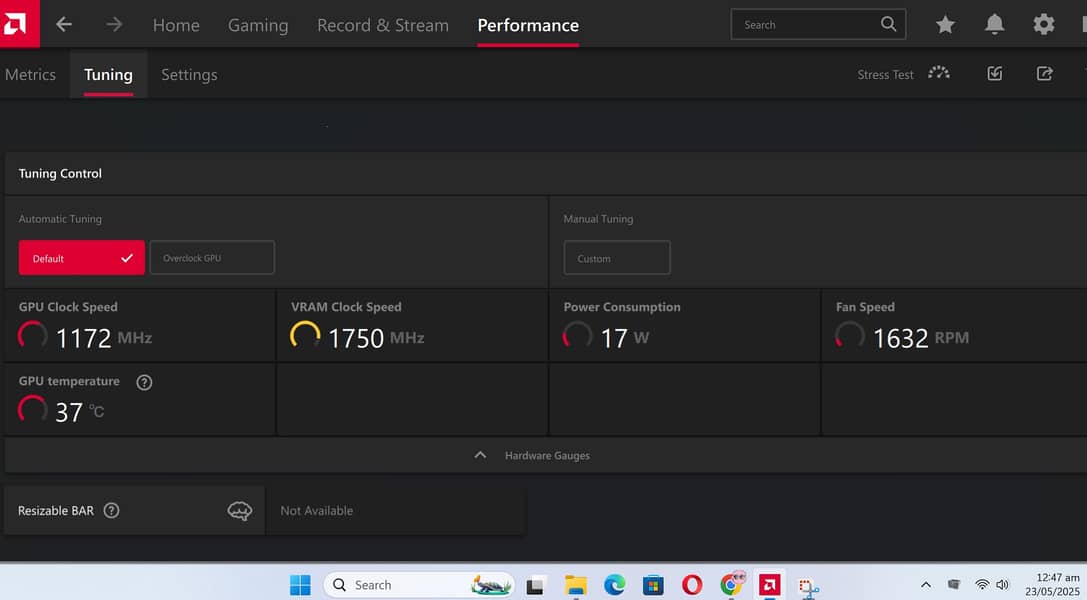Open the Settings sub-tab
This screenshot has width=1087, height=600.
[189, 75]
